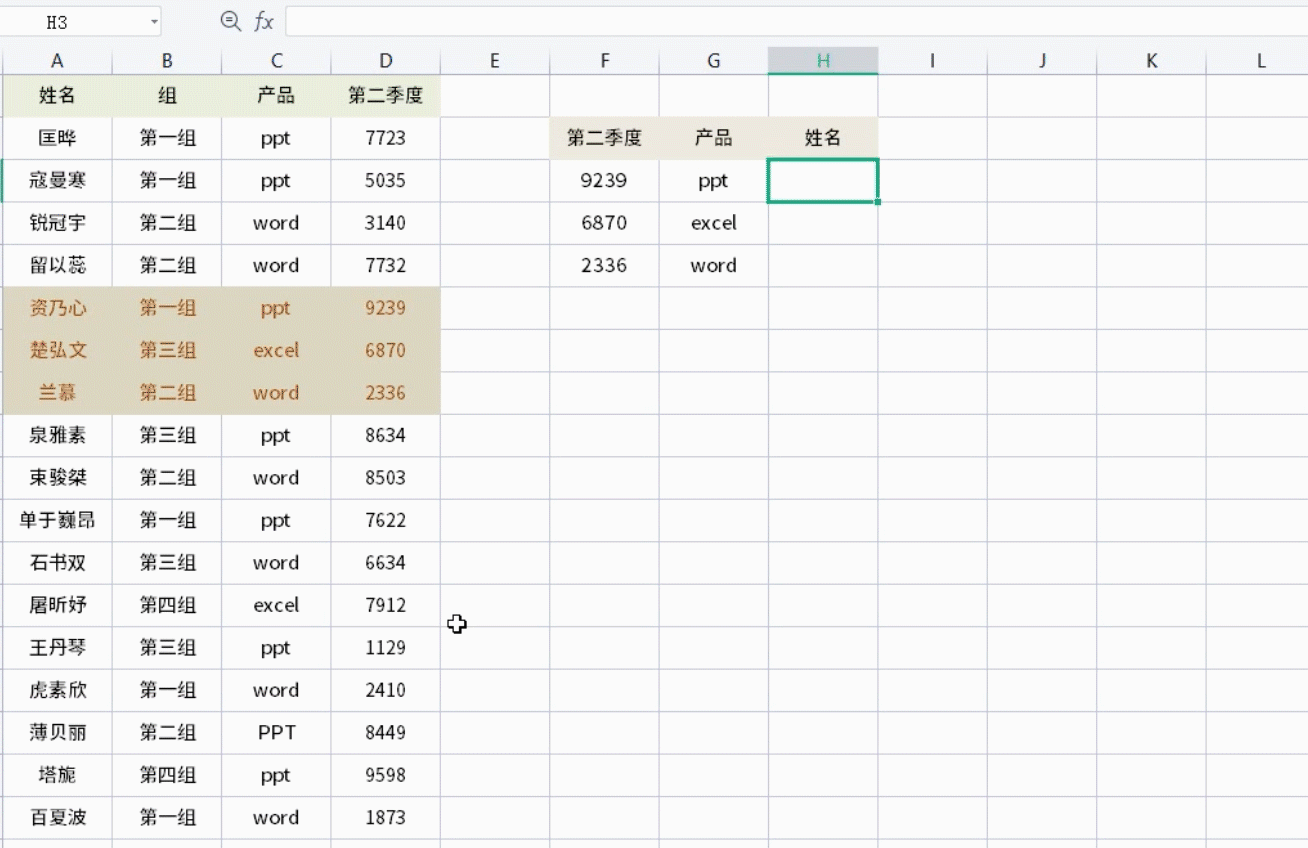Screen dimensions: 1308x848
Task: Select column D header
Action: pyautogui.click(x=386, y=61)
